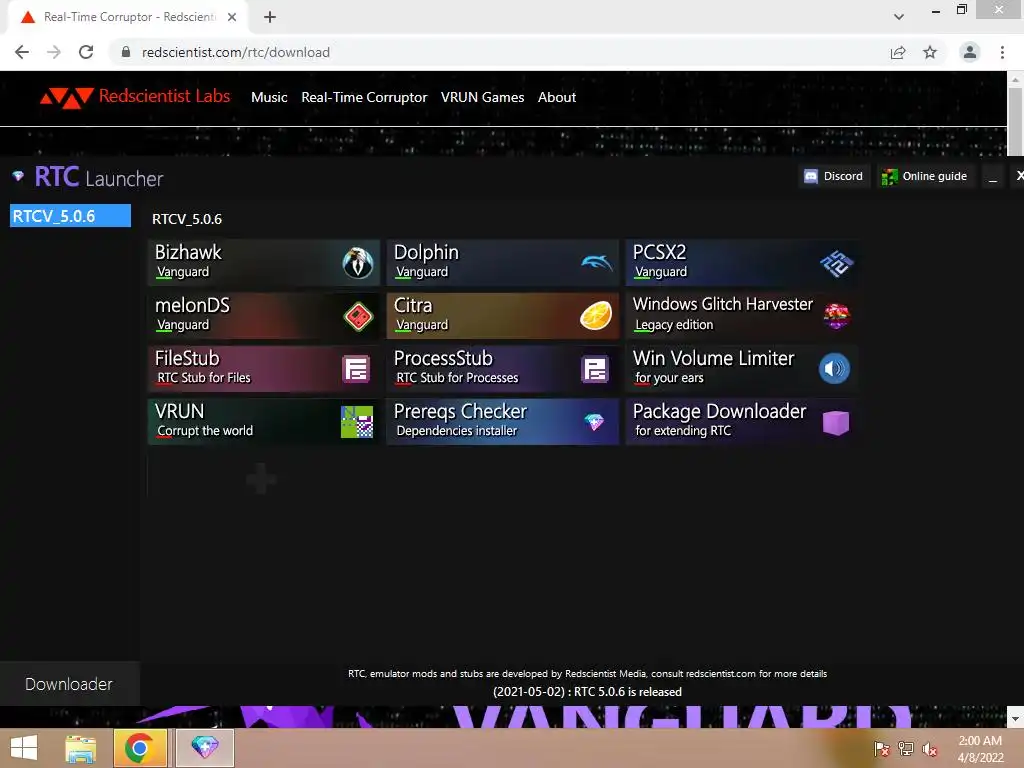Bookmark this page with the star icon
Image resolution: width=1024 pixels, height=768 pixels.
coord(930,52)
